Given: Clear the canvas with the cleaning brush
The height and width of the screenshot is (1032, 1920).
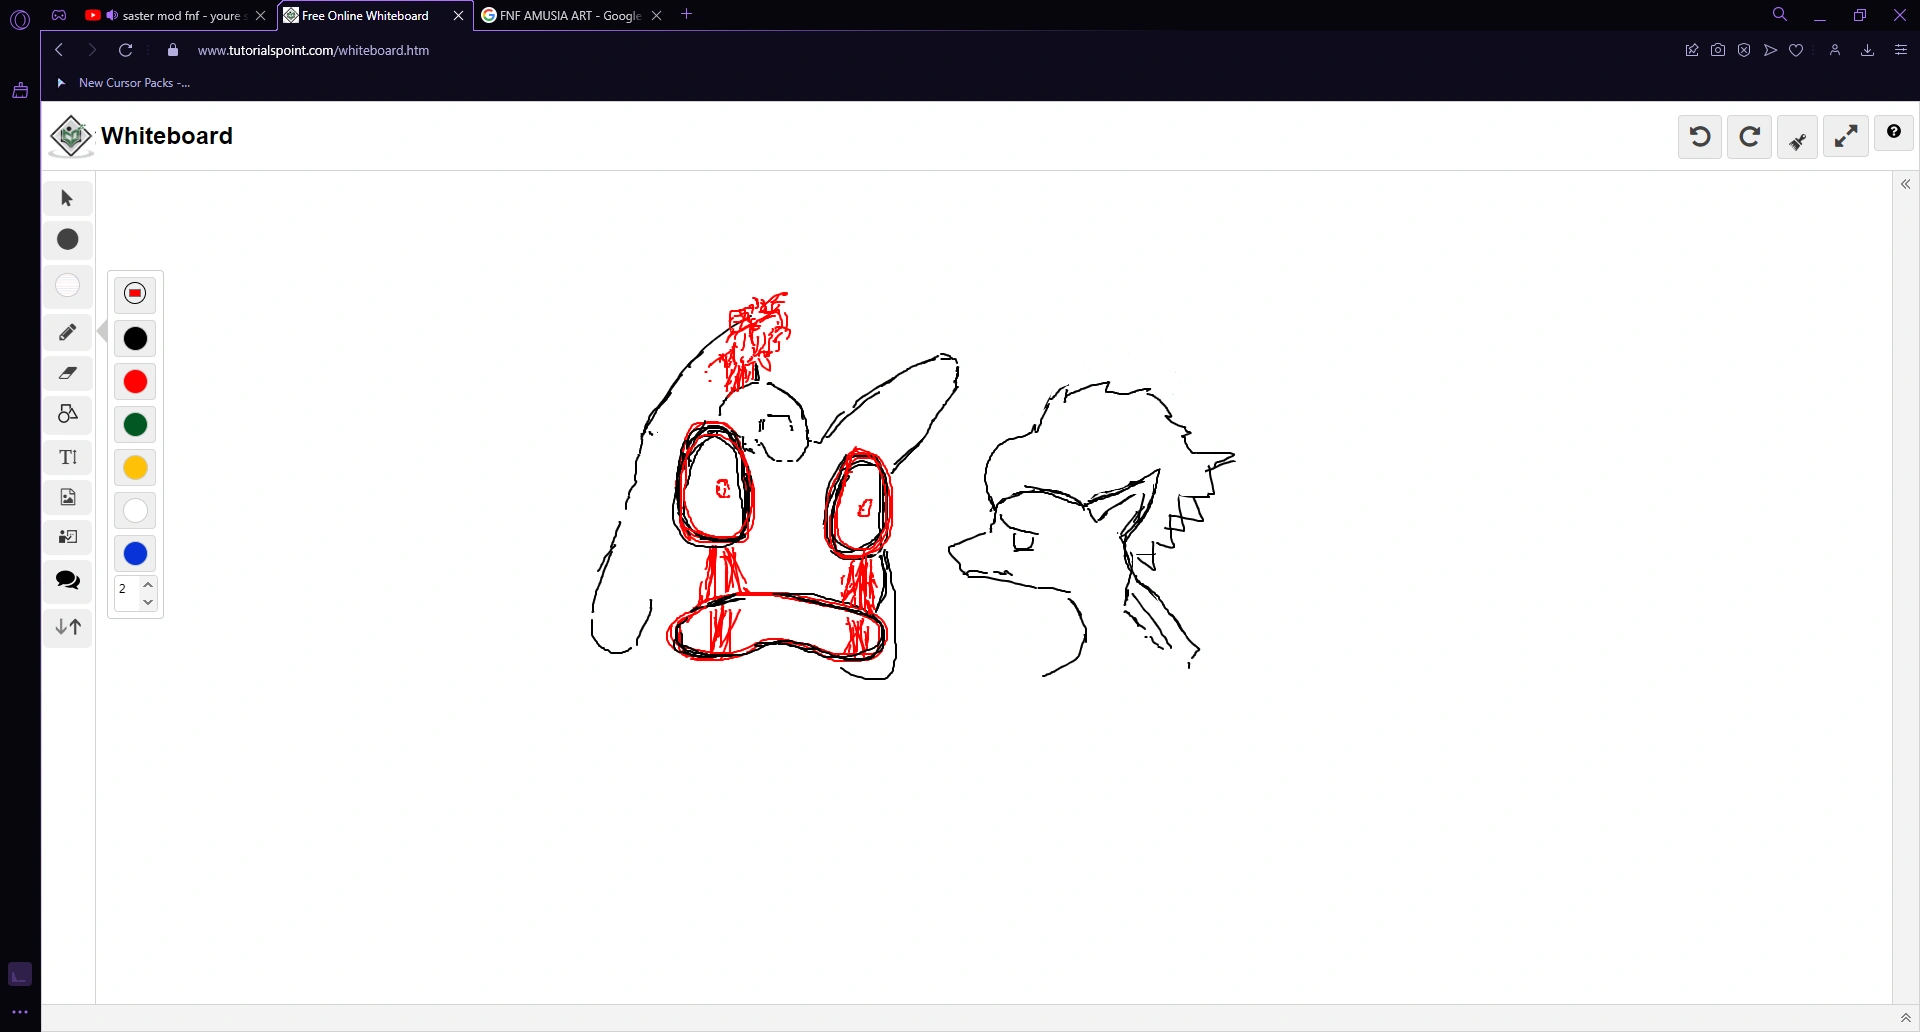Looking at the screenshot, I should click(1797, 136).
